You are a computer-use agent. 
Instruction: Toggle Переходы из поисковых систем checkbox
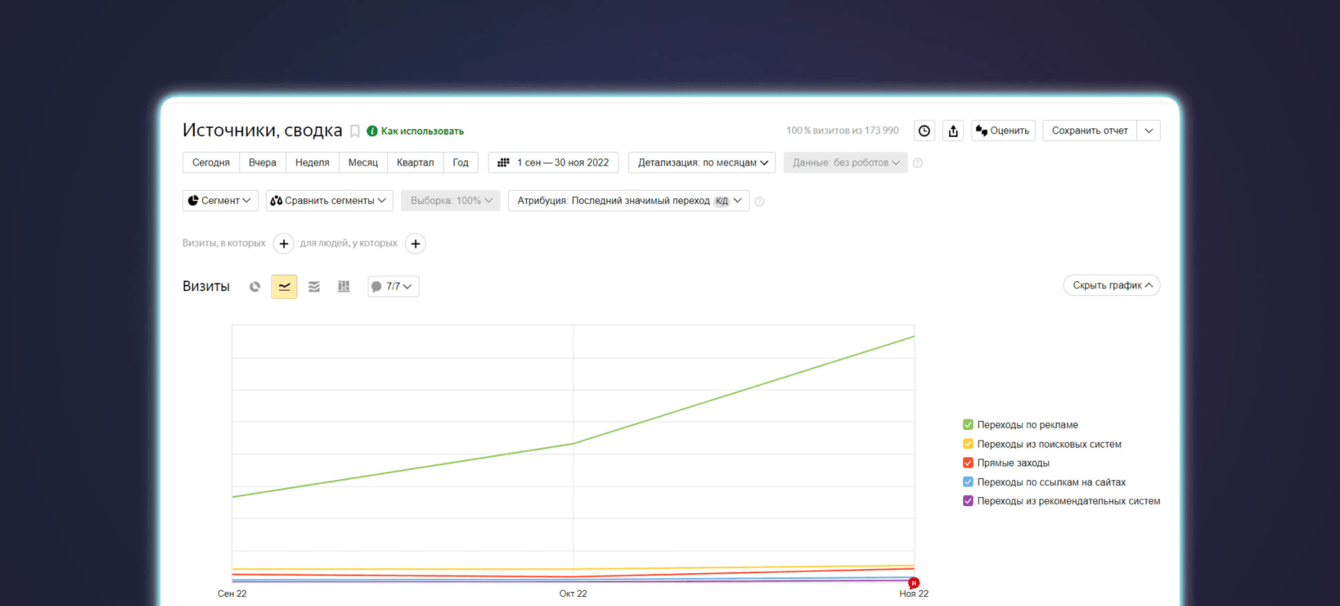pos(968,444)
